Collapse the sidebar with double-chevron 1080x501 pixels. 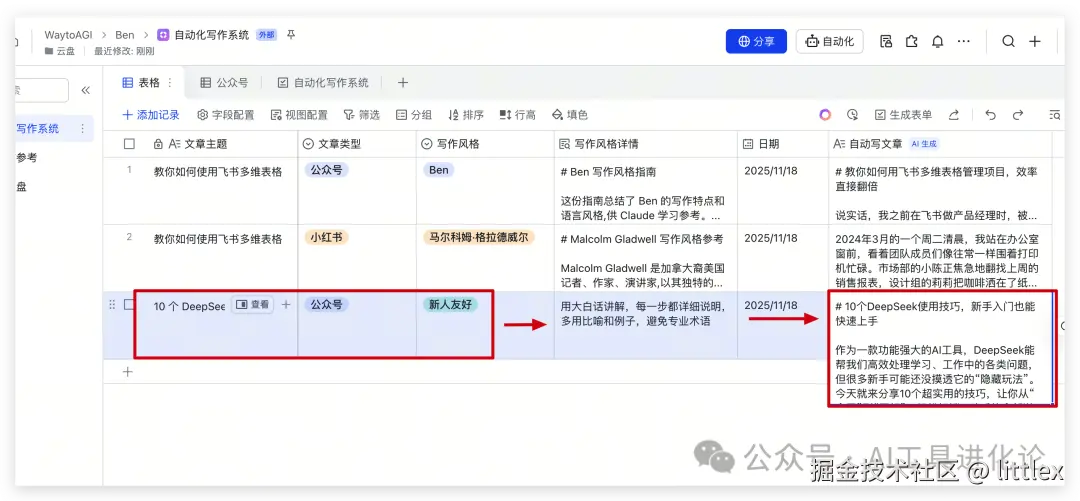pyautogui.click(x=85, y=90)
